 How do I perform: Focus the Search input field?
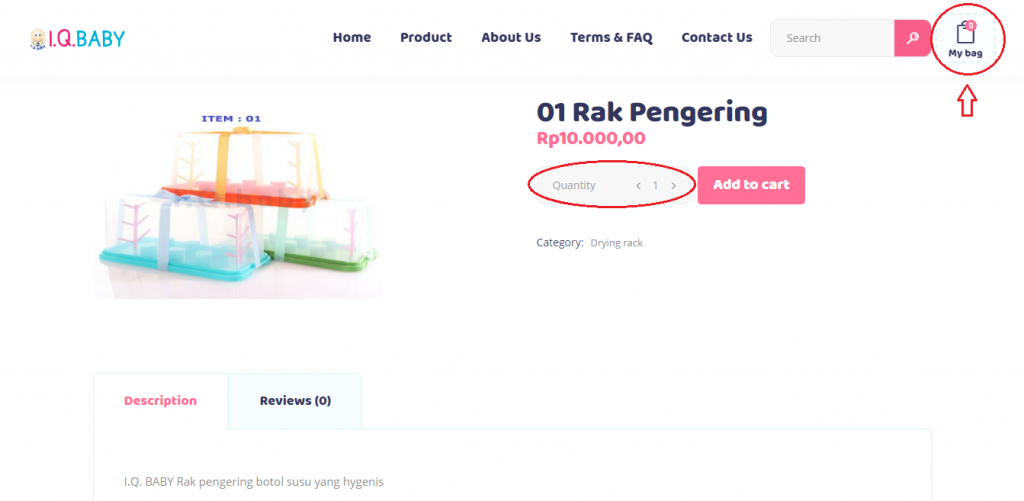click(x=832, y=38)
